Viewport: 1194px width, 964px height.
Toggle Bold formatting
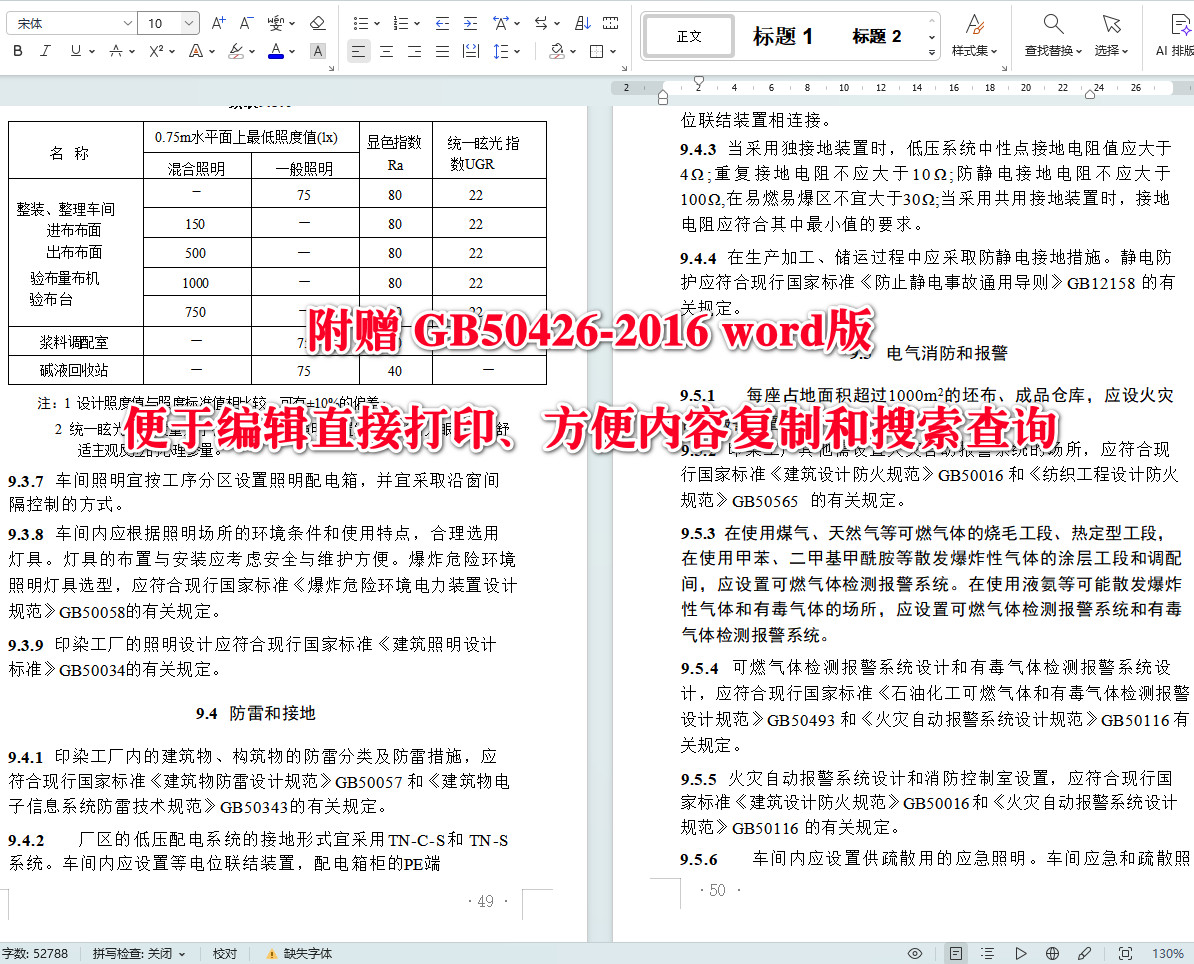pyautogui.click(x=18, y=51)
